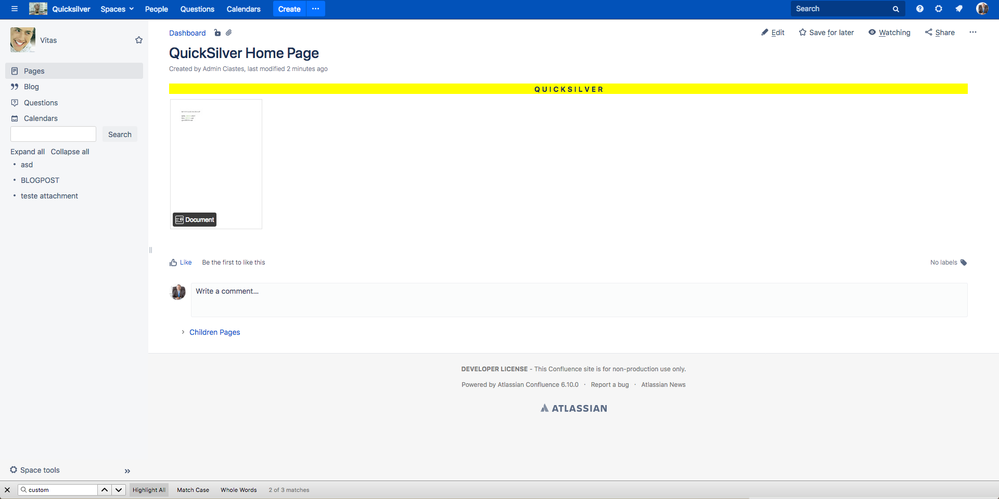The height and width of the screenshot is (499, 999).
Task: Jump to the previous find match
Action: [104, 490]
